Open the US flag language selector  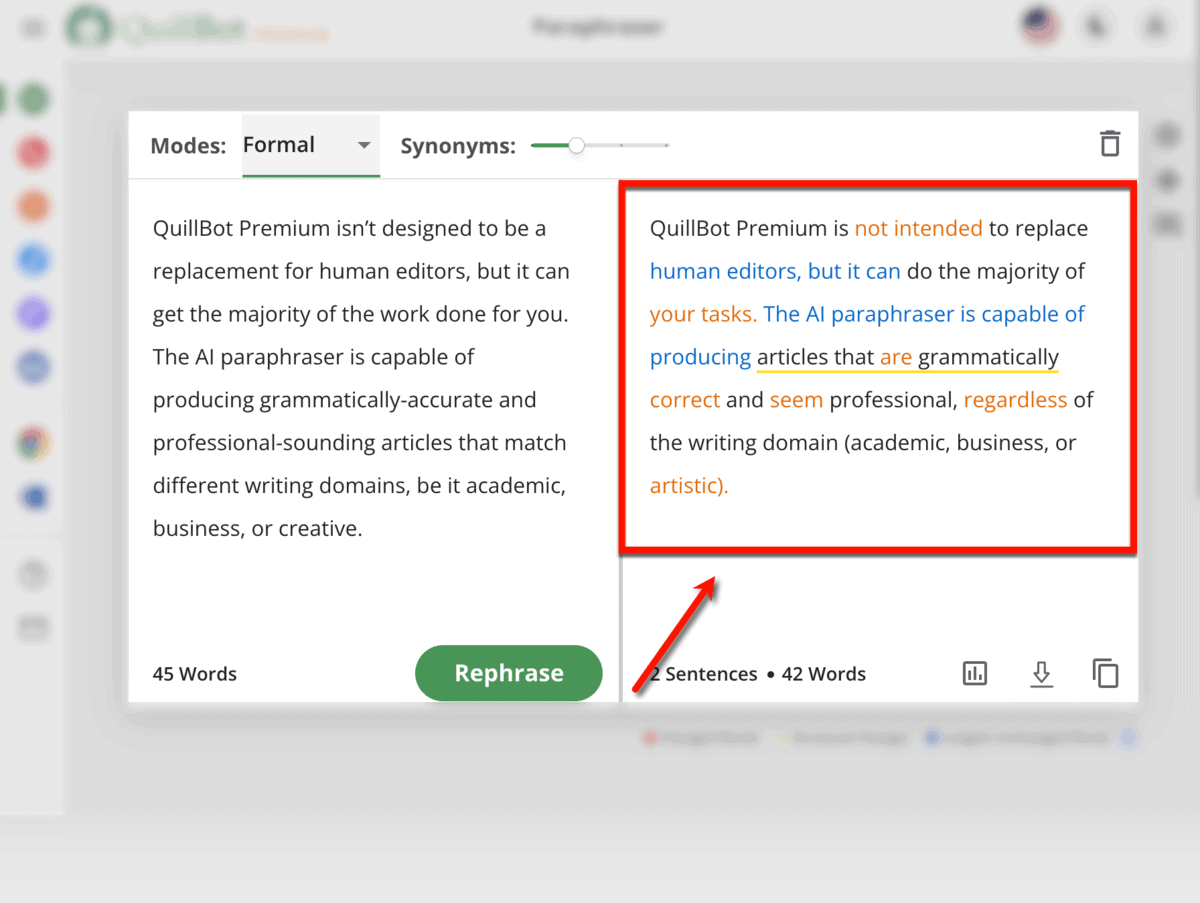(x=1041, y=27)
